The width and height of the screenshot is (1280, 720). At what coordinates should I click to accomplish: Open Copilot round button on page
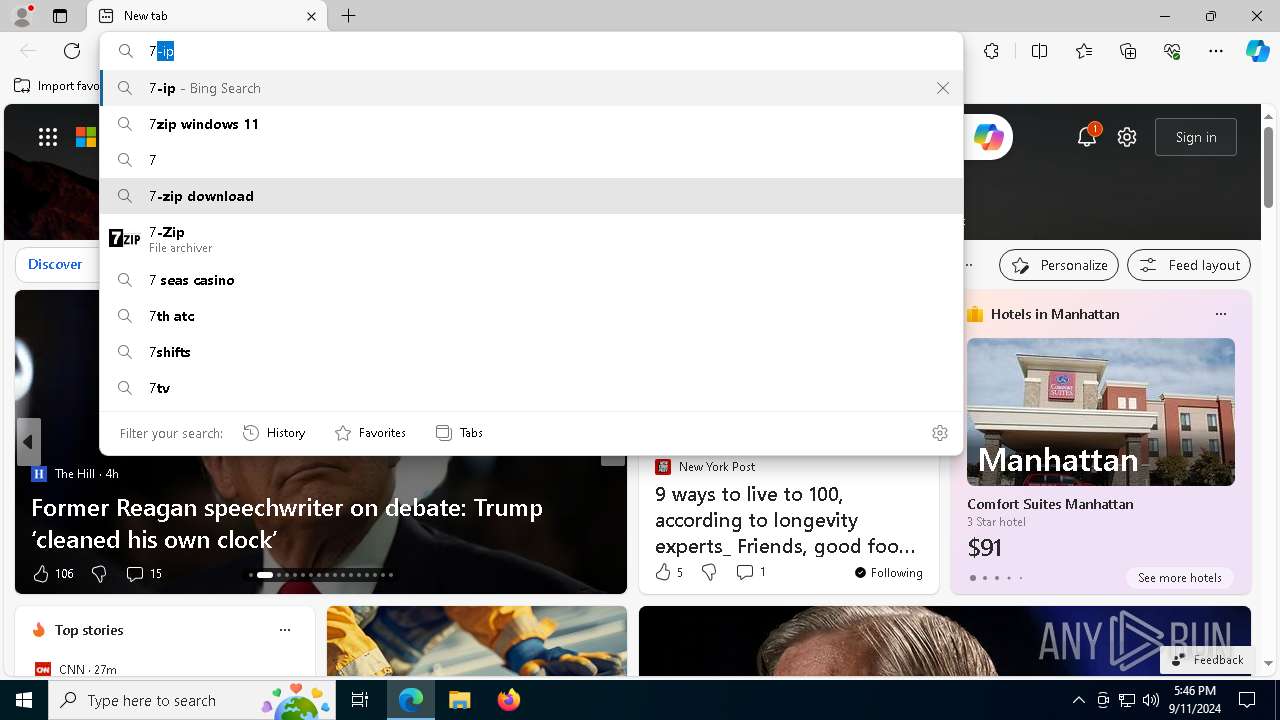988,137
